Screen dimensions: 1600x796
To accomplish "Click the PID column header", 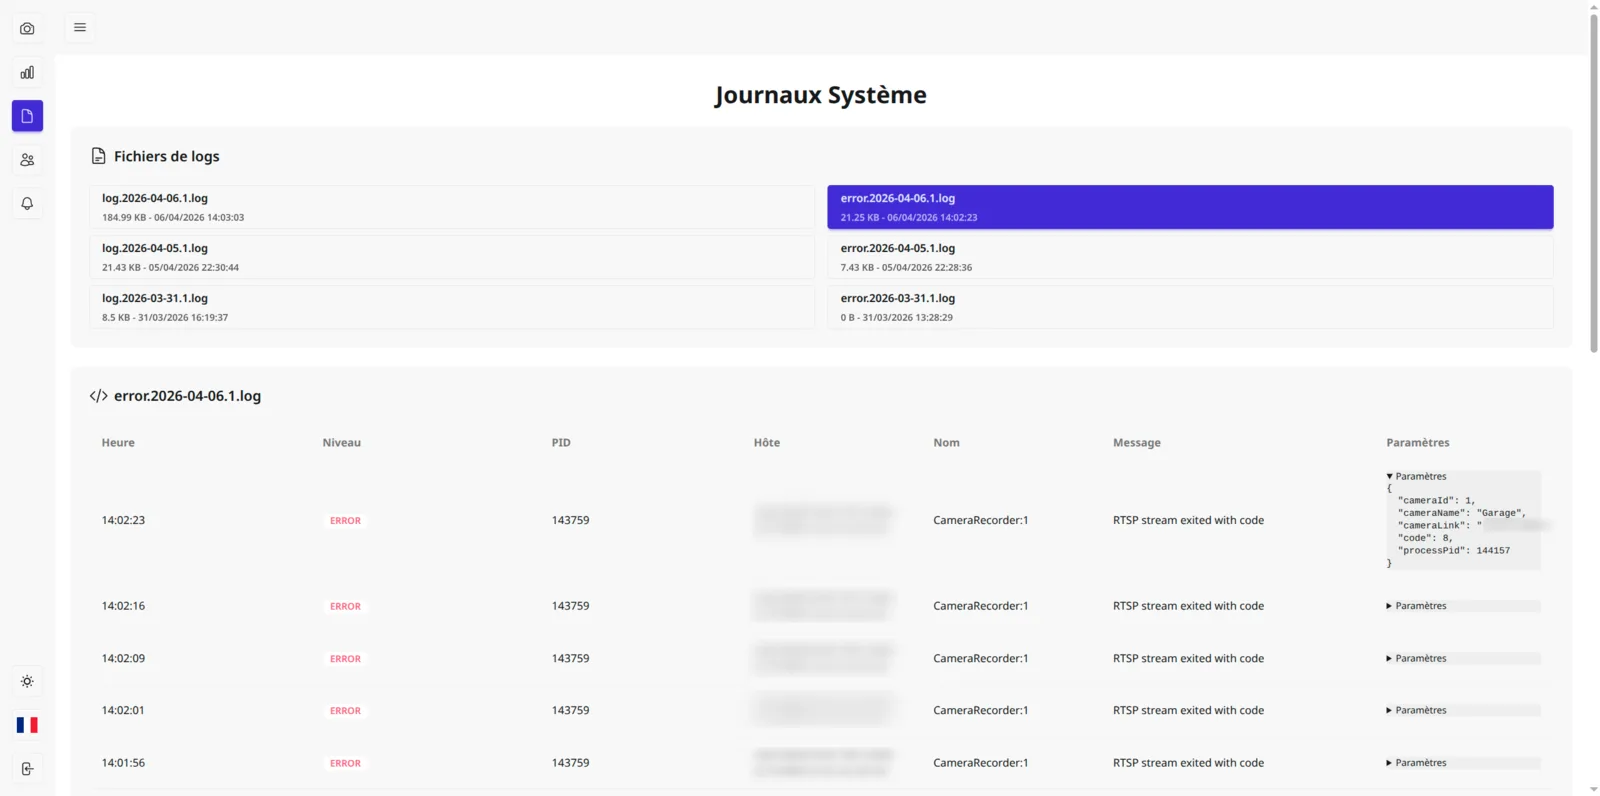I will coord(561,442).
